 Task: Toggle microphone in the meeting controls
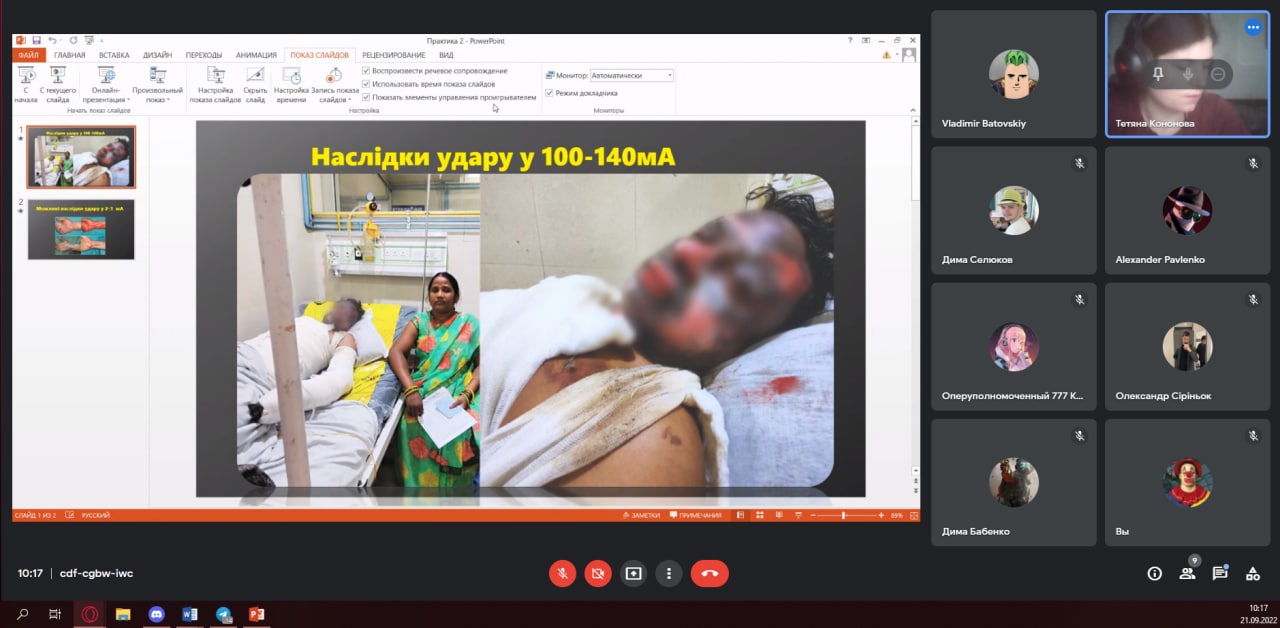(563, 573)
